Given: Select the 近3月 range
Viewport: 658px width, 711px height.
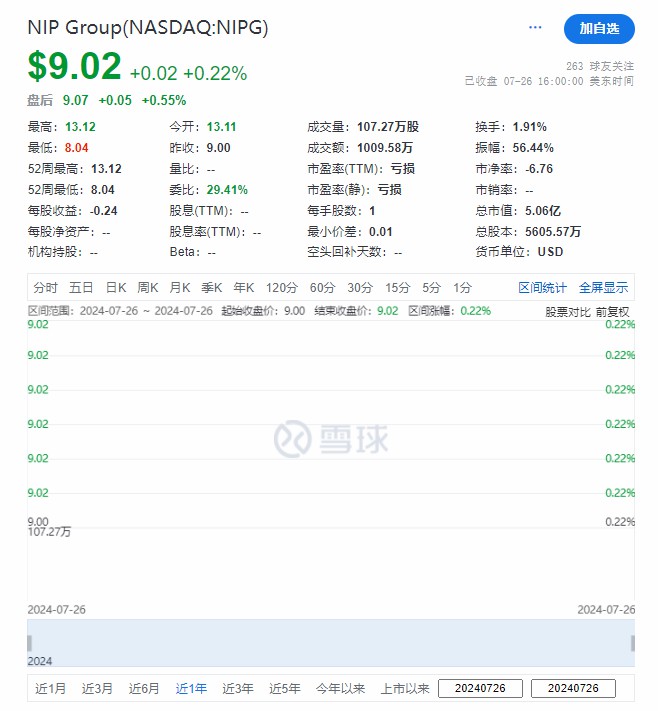Looking at the screenshot, I should pos(97,688).
